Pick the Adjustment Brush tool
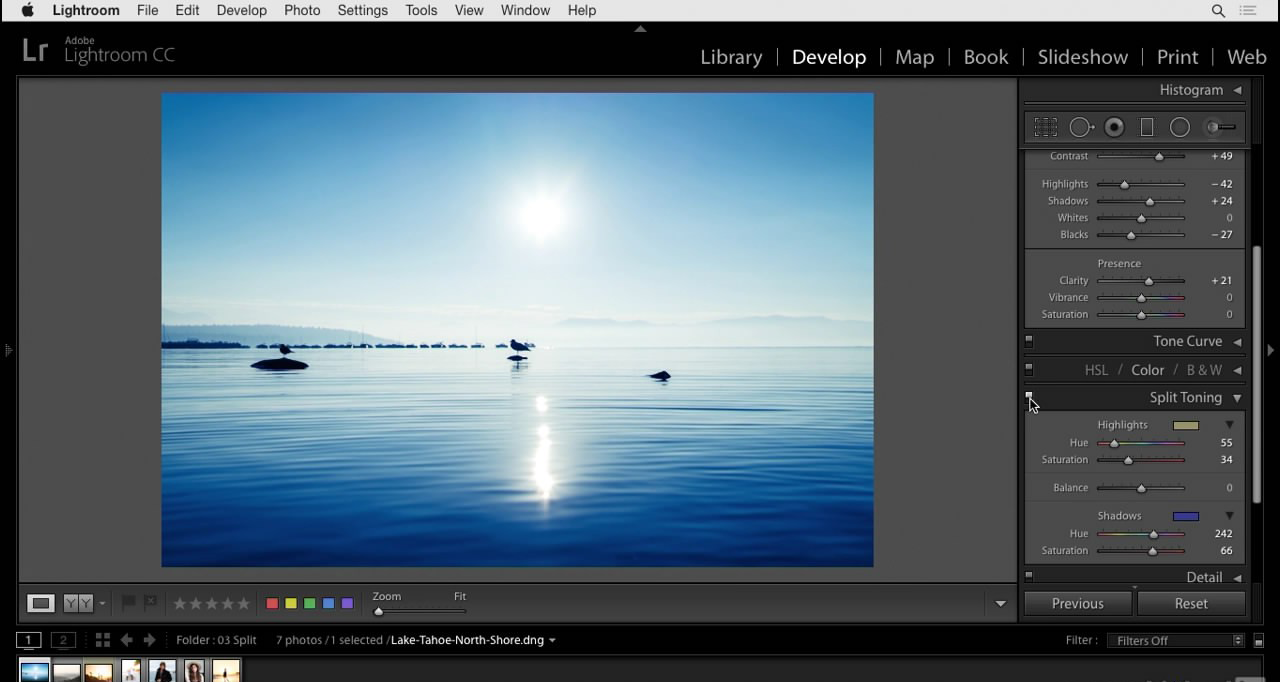1280x682 pixels. 1220,127
